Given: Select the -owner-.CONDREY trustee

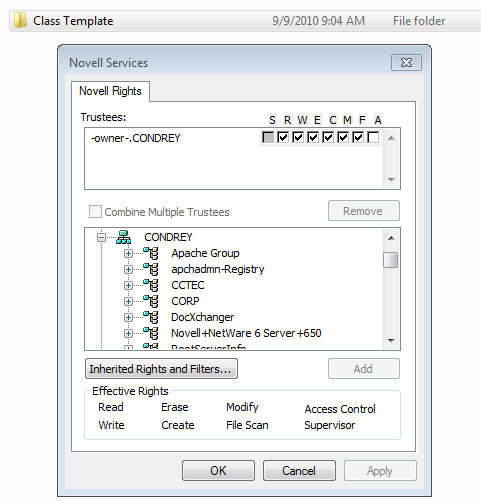Looking at the screenshot, I should point(136,138).
